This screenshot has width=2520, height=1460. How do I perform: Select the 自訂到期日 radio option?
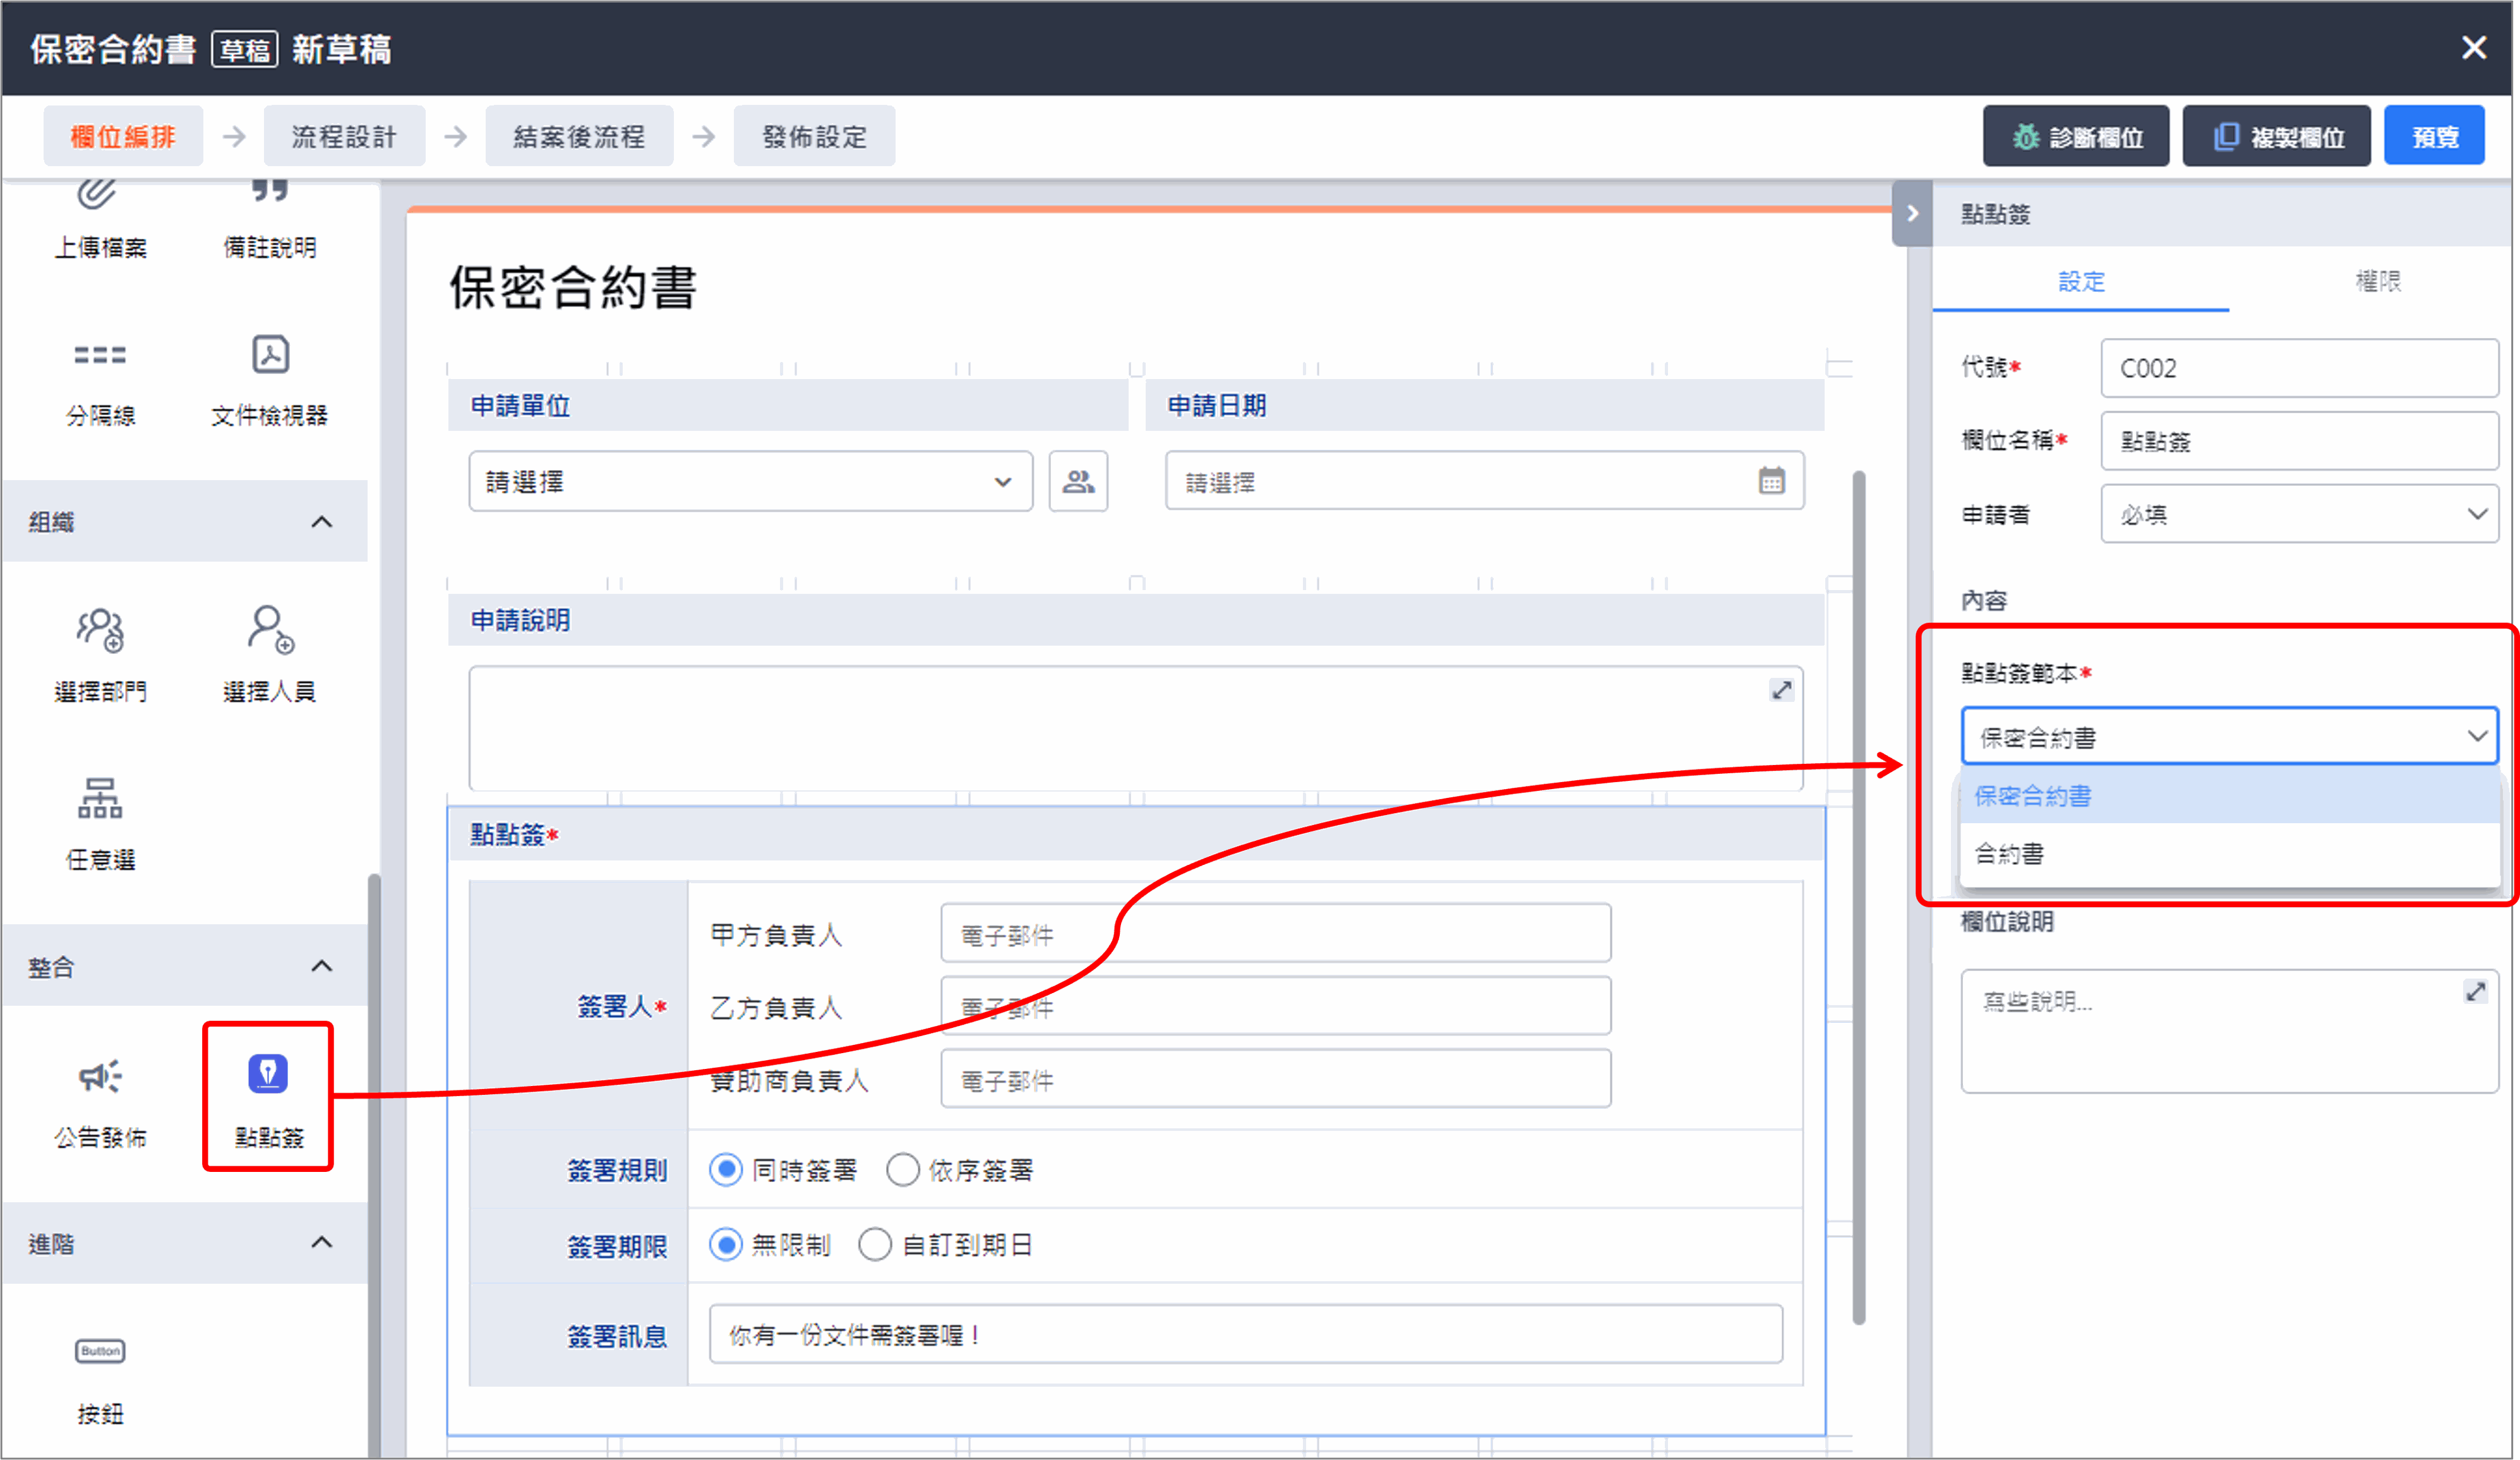point(874,1245)
